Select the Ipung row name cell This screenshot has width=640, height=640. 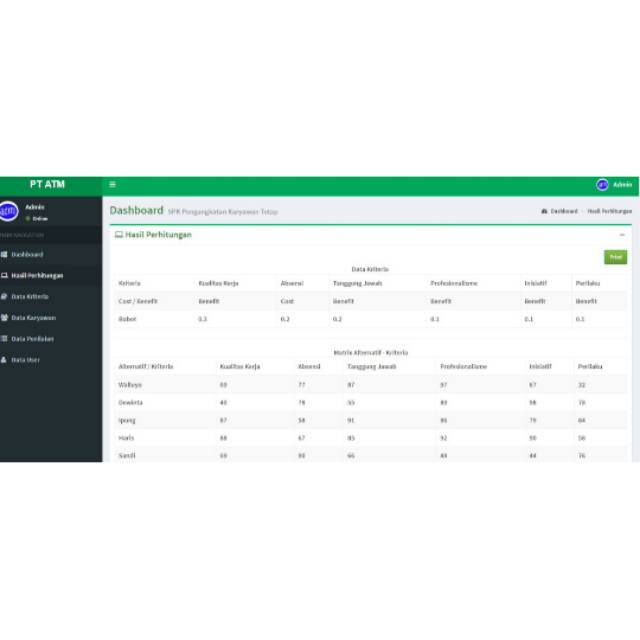(127, 420)
